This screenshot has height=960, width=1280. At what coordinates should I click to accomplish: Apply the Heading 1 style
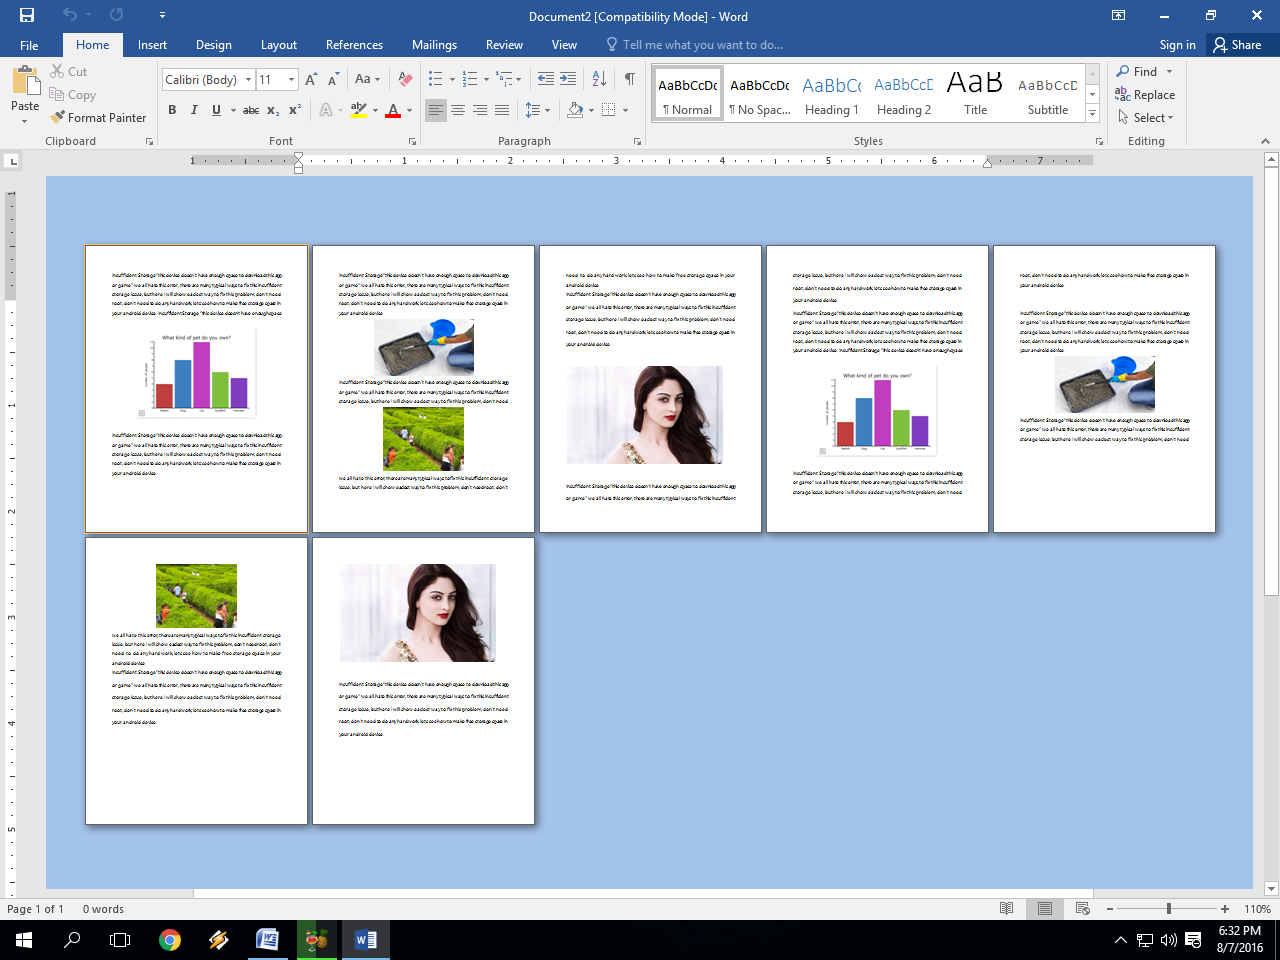click(x=832, y=93)
